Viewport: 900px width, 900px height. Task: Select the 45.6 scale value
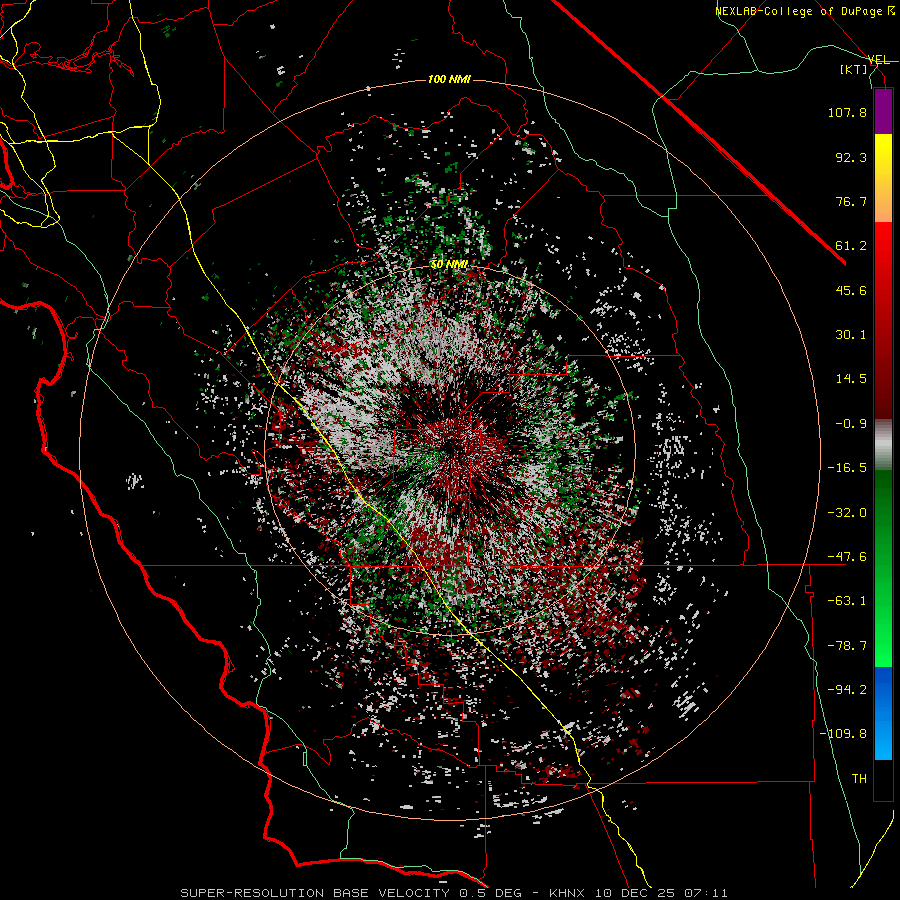tap(851, 290)
